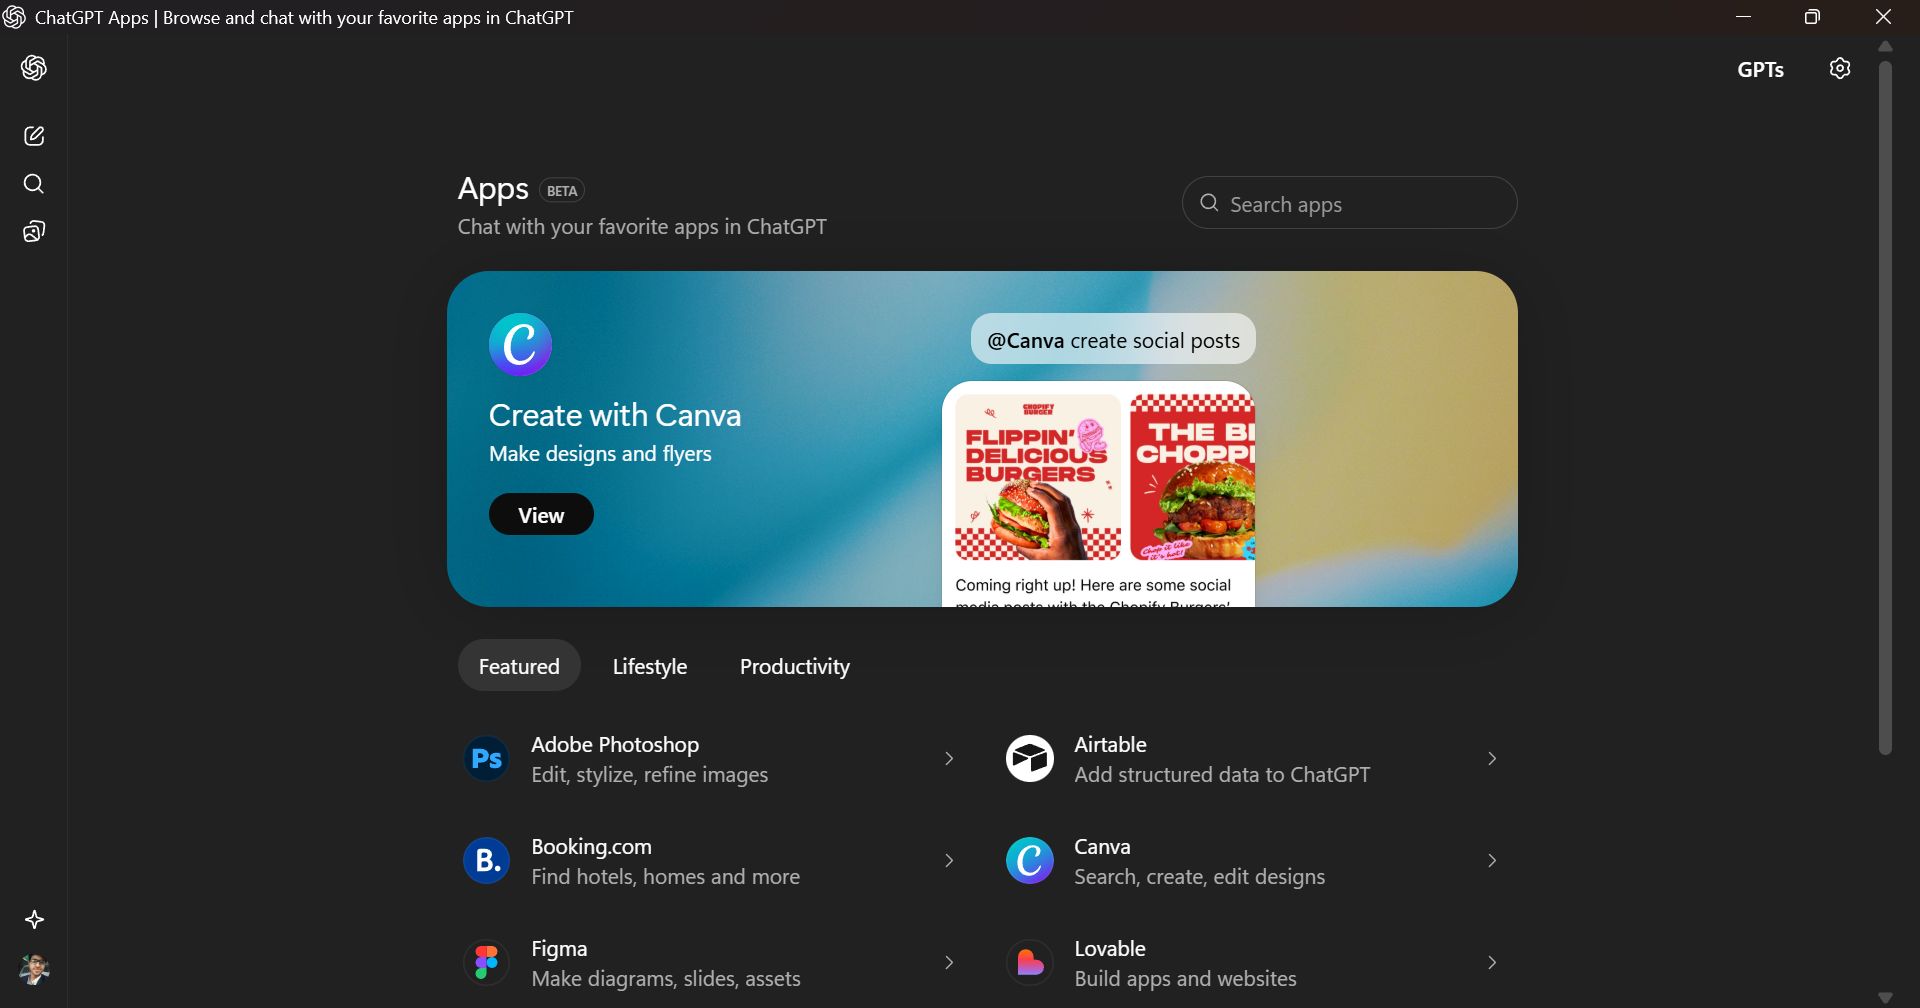Start a new chat with compose icon
The height and width of the screenshot is (1008, 1920).
click(34, 136)
